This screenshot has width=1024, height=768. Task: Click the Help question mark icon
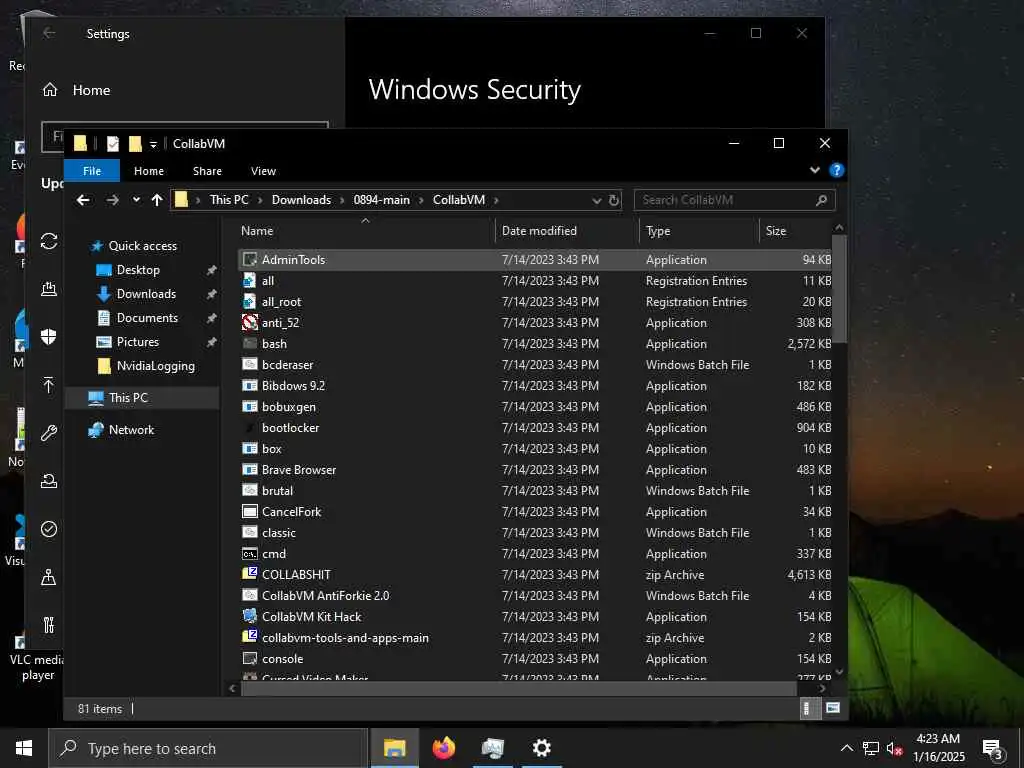(837, 170)
